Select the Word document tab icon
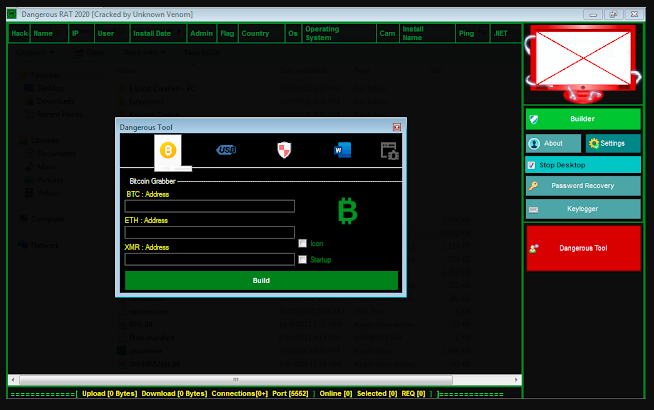This screenshot has width=654, height=410. (343, 150)
